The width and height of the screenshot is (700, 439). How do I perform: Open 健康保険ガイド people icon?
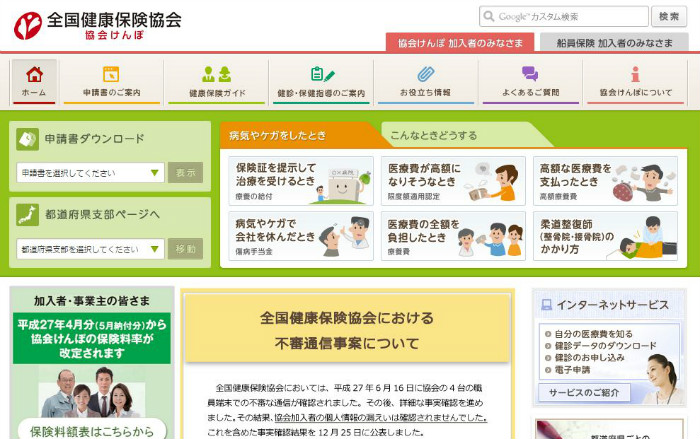pyautogui.click(x=217, y=74)
